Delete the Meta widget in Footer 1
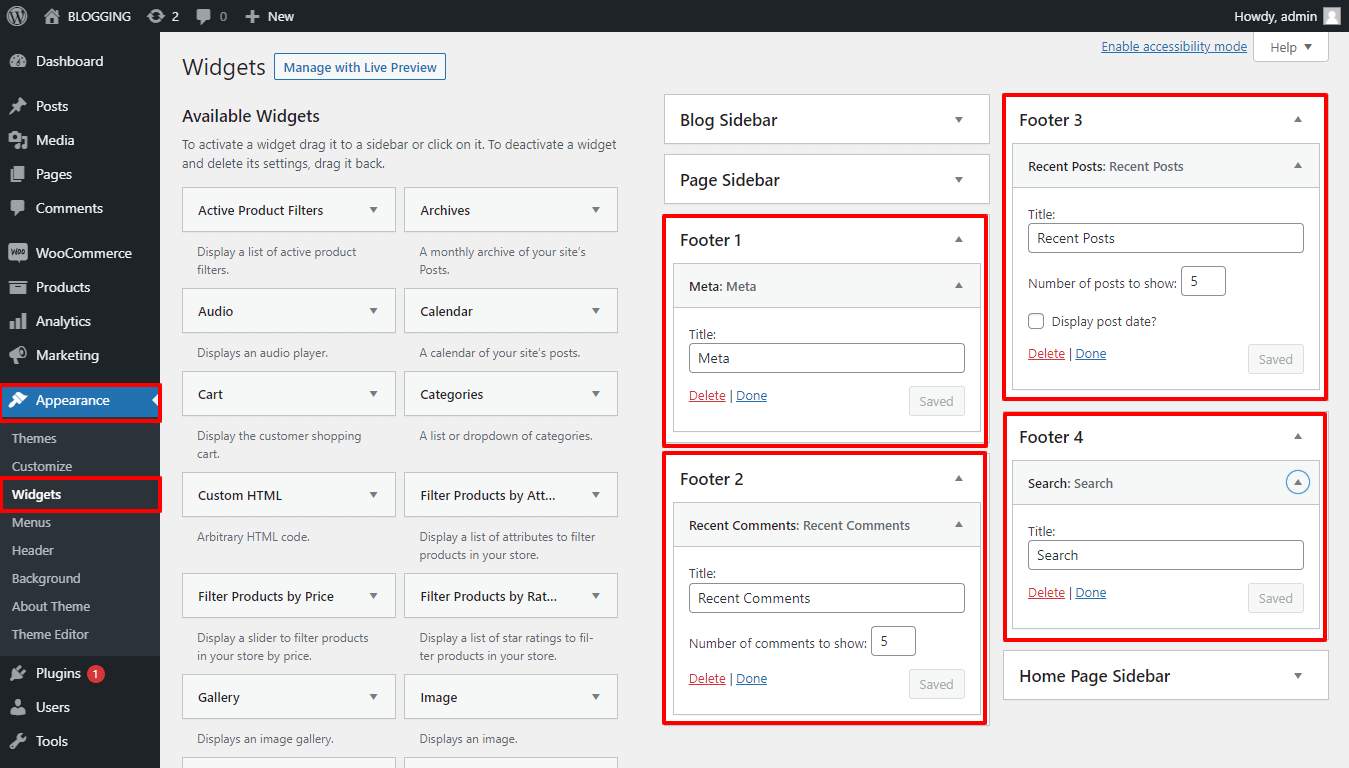This screenshot has height=768, width=1349. click(x=707, y=396)
